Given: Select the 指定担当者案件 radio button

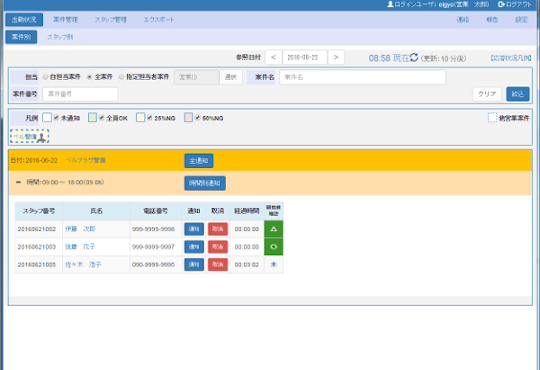Looking at the screenshot, I should 121,77.
